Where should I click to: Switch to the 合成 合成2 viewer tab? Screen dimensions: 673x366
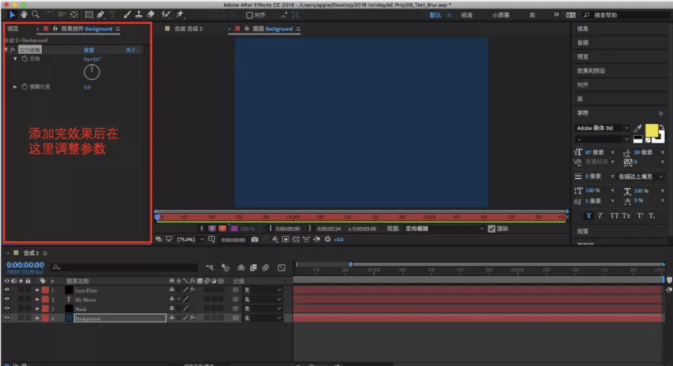188,29
